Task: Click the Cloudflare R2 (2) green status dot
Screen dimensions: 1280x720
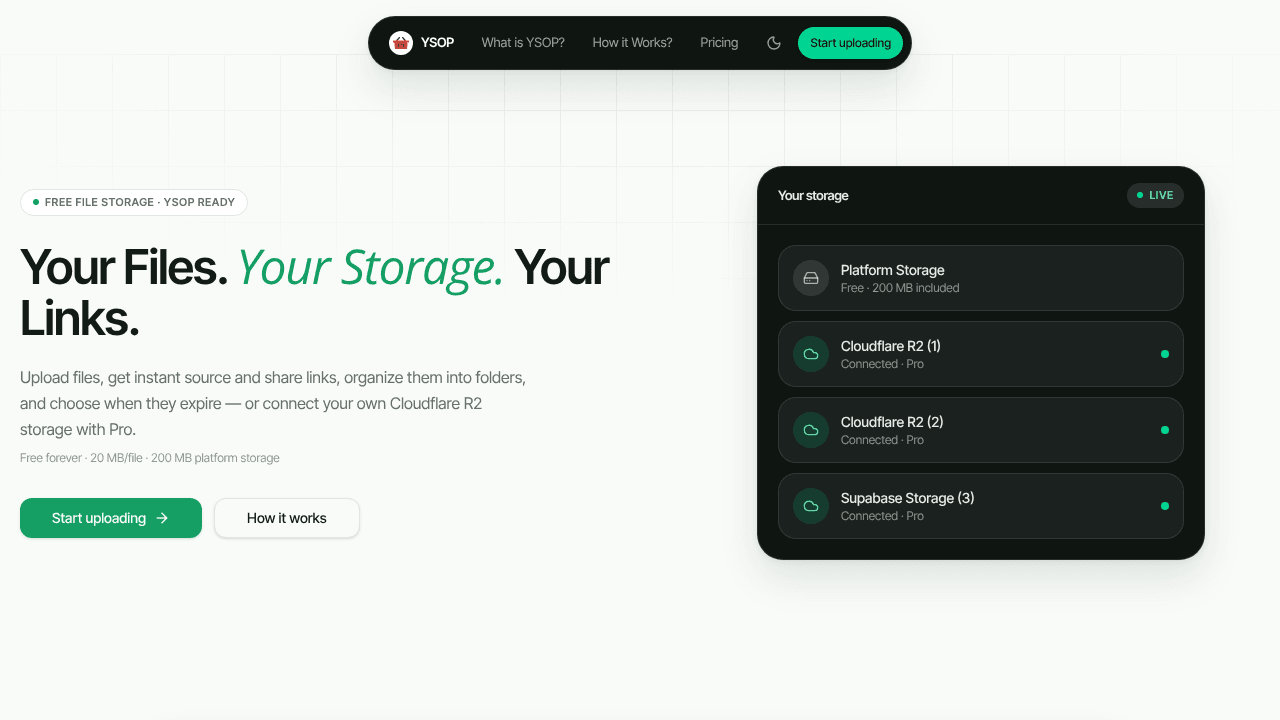Action: (x=1165, y=430)
